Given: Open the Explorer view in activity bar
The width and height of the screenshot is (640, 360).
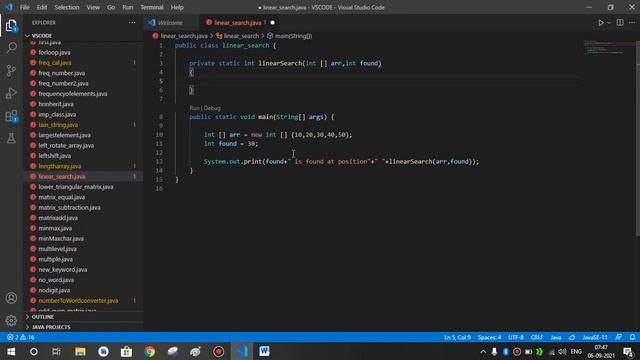Looking at the screenshot, I should click(11, 26).
